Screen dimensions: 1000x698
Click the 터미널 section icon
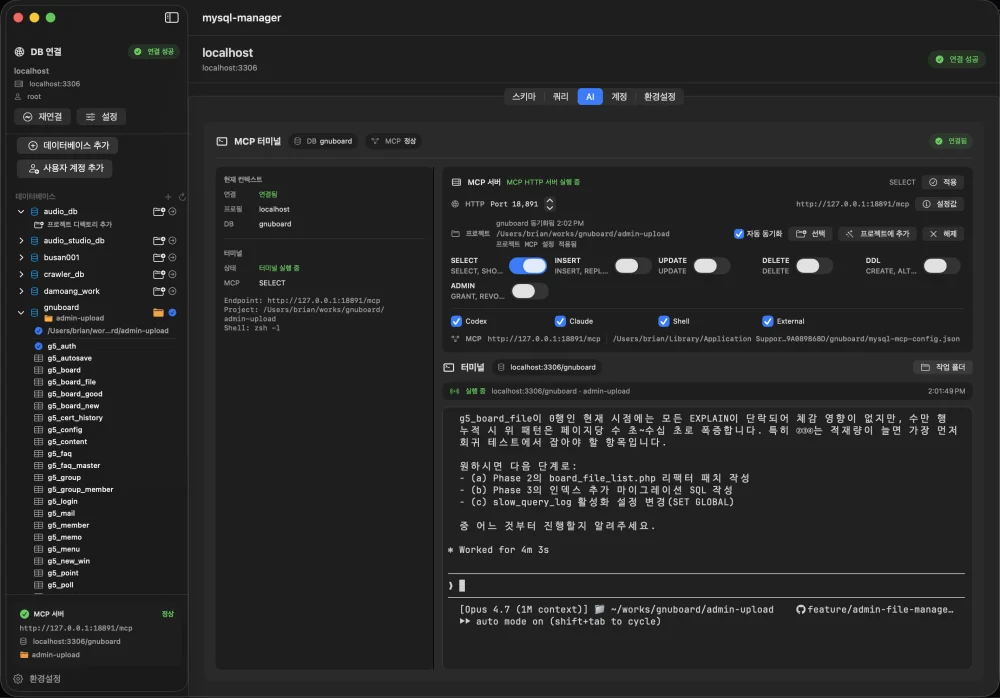tap(449, 367)
